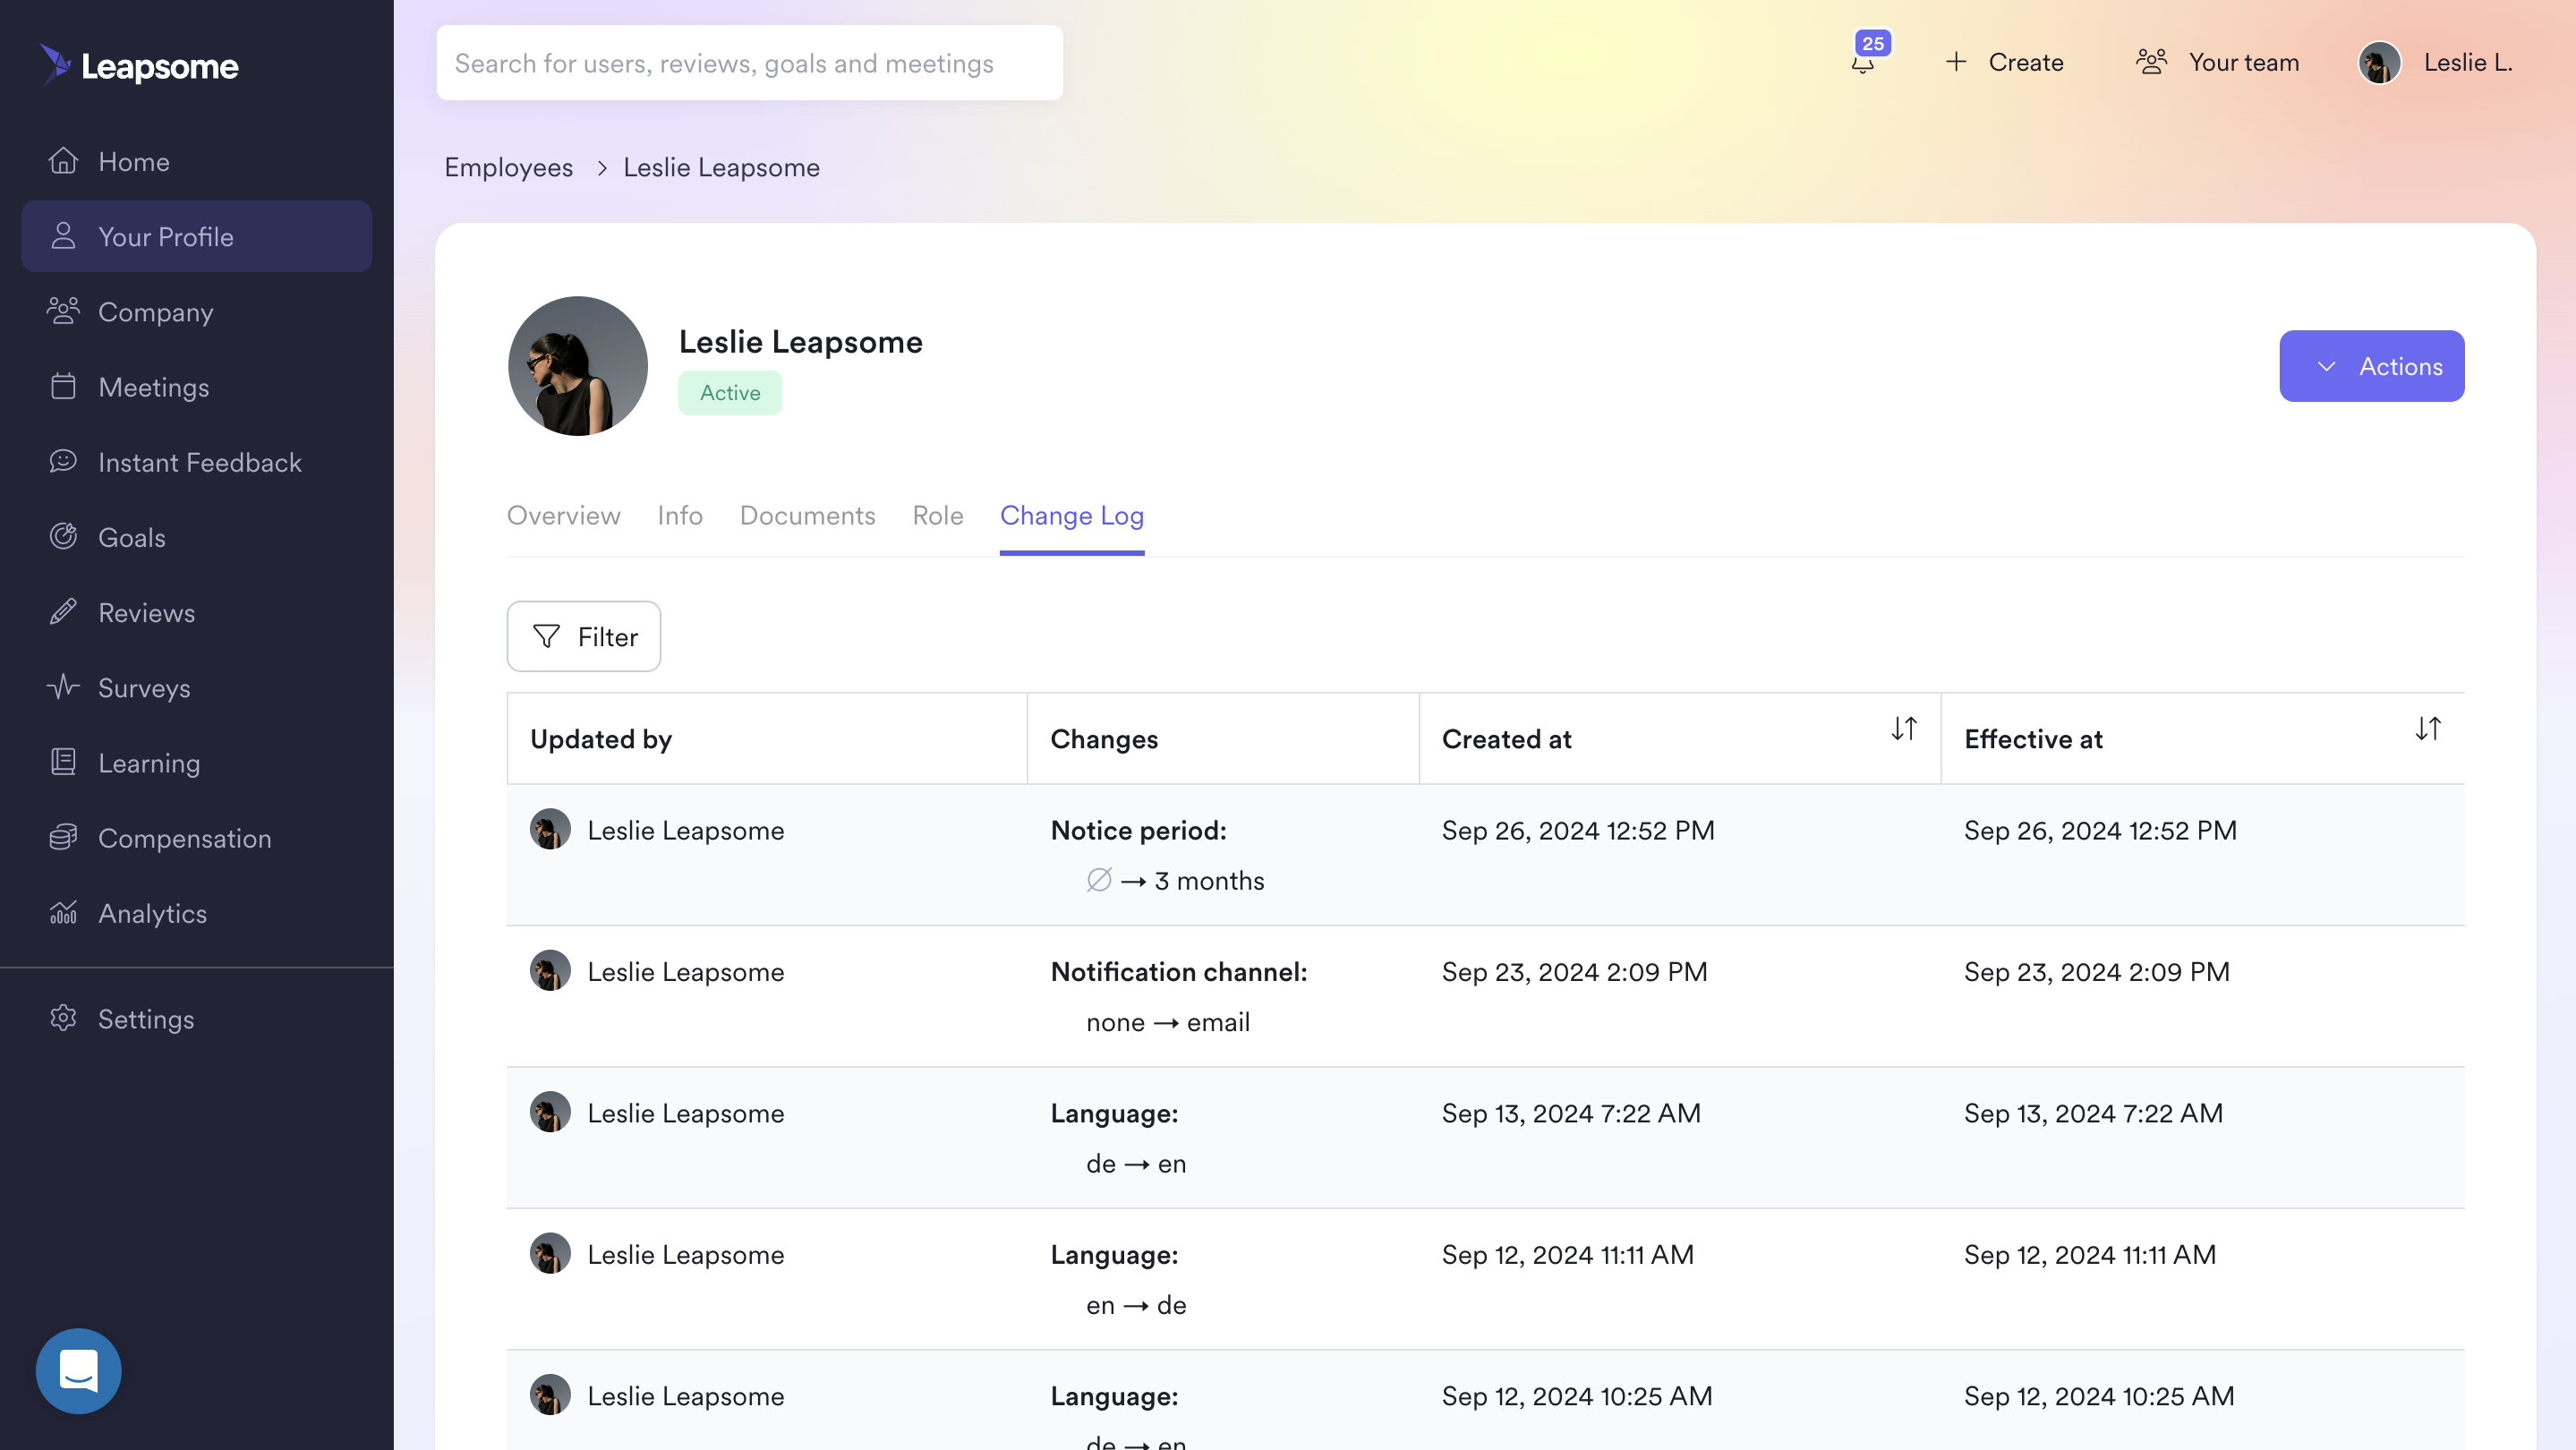Click 'Notification channel:' label
This screenshot has width=2576, height=1450.
pos(1179,971)
